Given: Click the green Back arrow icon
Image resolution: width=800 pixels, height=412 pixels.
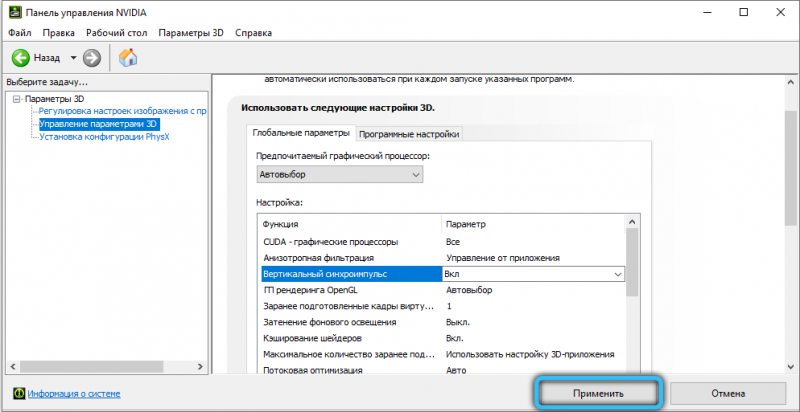Looking at the screenshot, I should (x=21, y=58).
